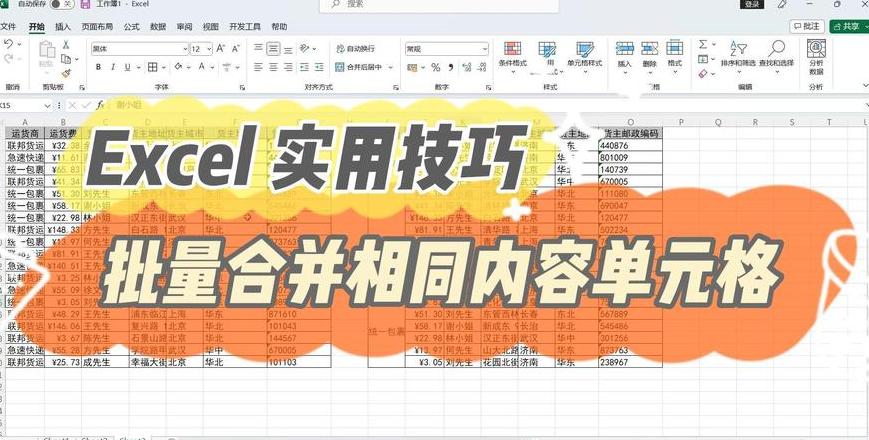This screenshot has height=440, width=869.
Task: Expand the 合并后居中 dropdown arrow
Action: tap(390, 67)
